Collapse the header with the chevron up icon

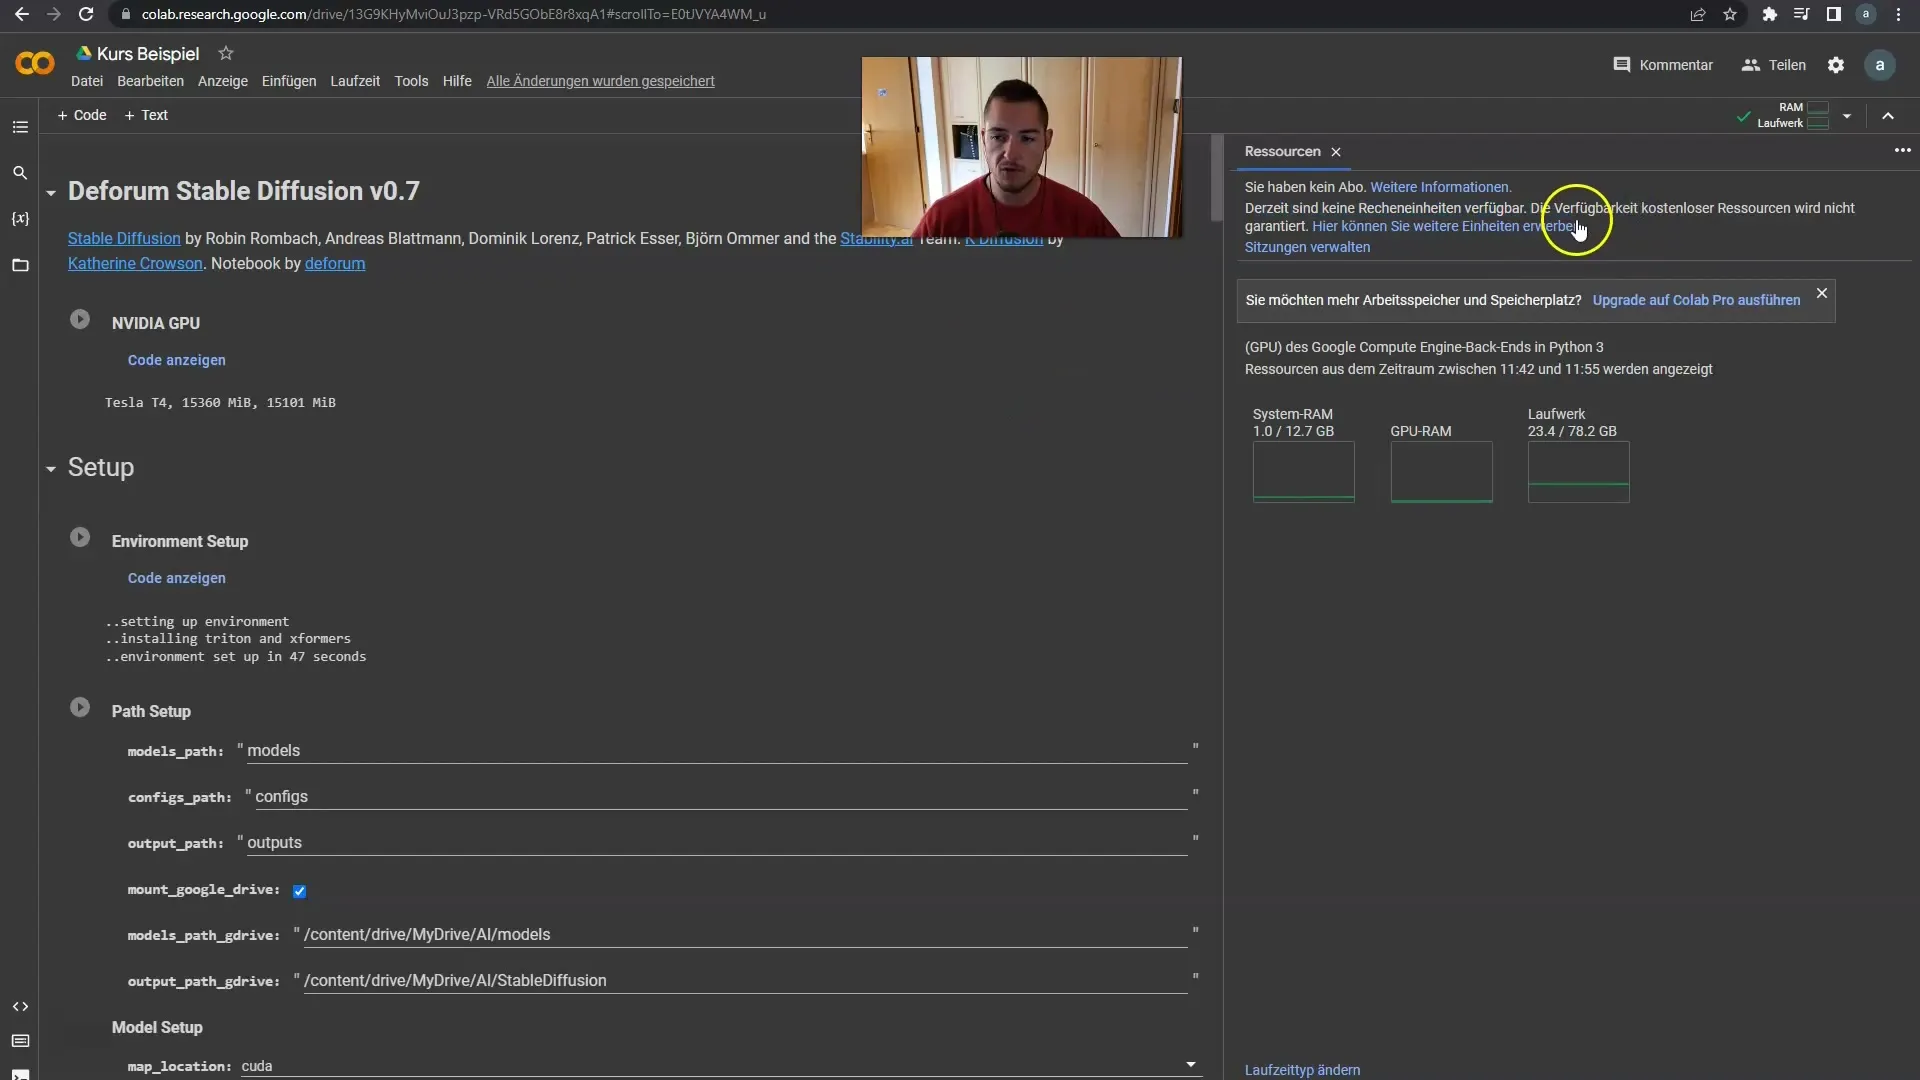pos(1888,116)
